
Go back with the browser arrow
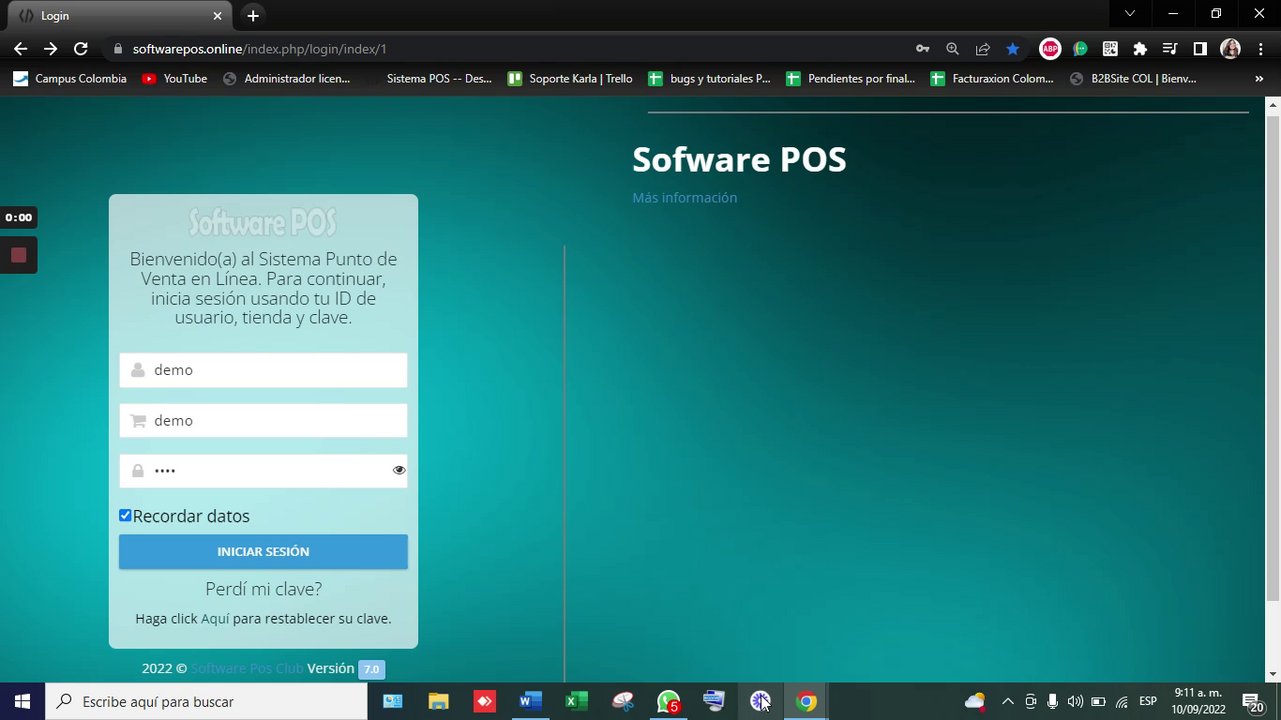[20, 48]
